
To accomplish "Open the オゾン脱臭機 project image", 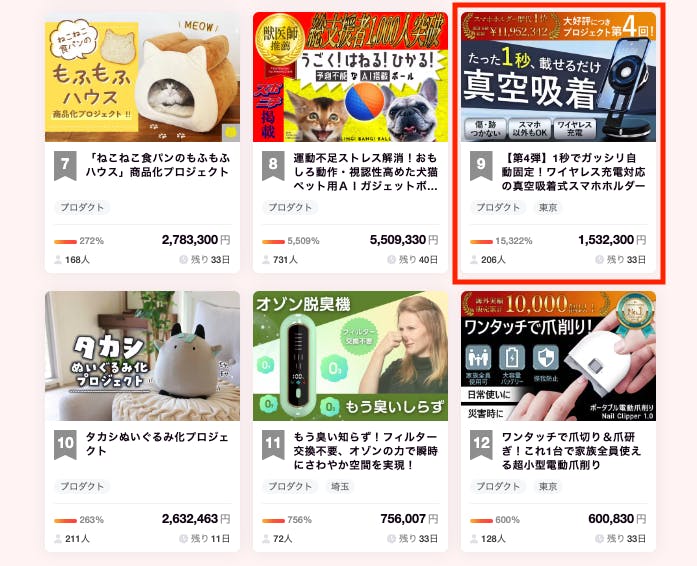I will click(350, 356).
